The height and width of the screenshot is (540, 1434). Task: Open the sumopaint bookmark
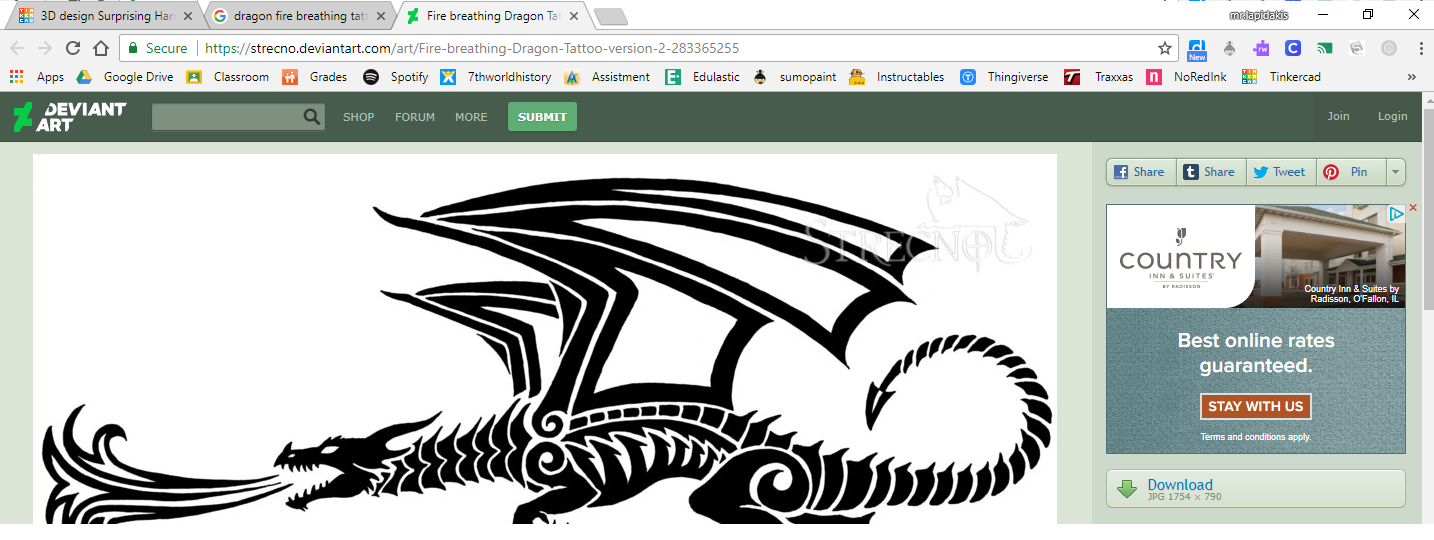coord(795,77)
